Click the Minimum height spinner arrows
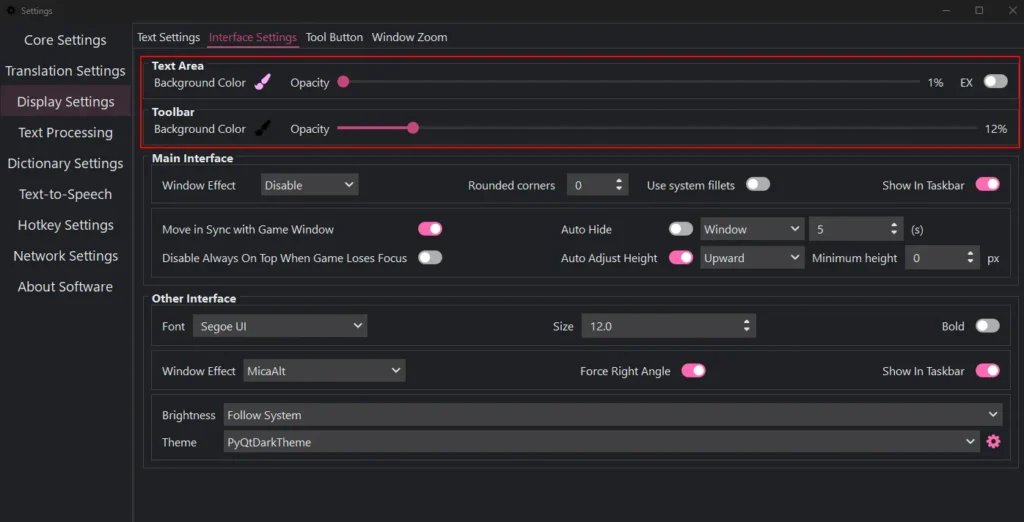This screenshot has height=522, width=1024. tap(971, 258)
